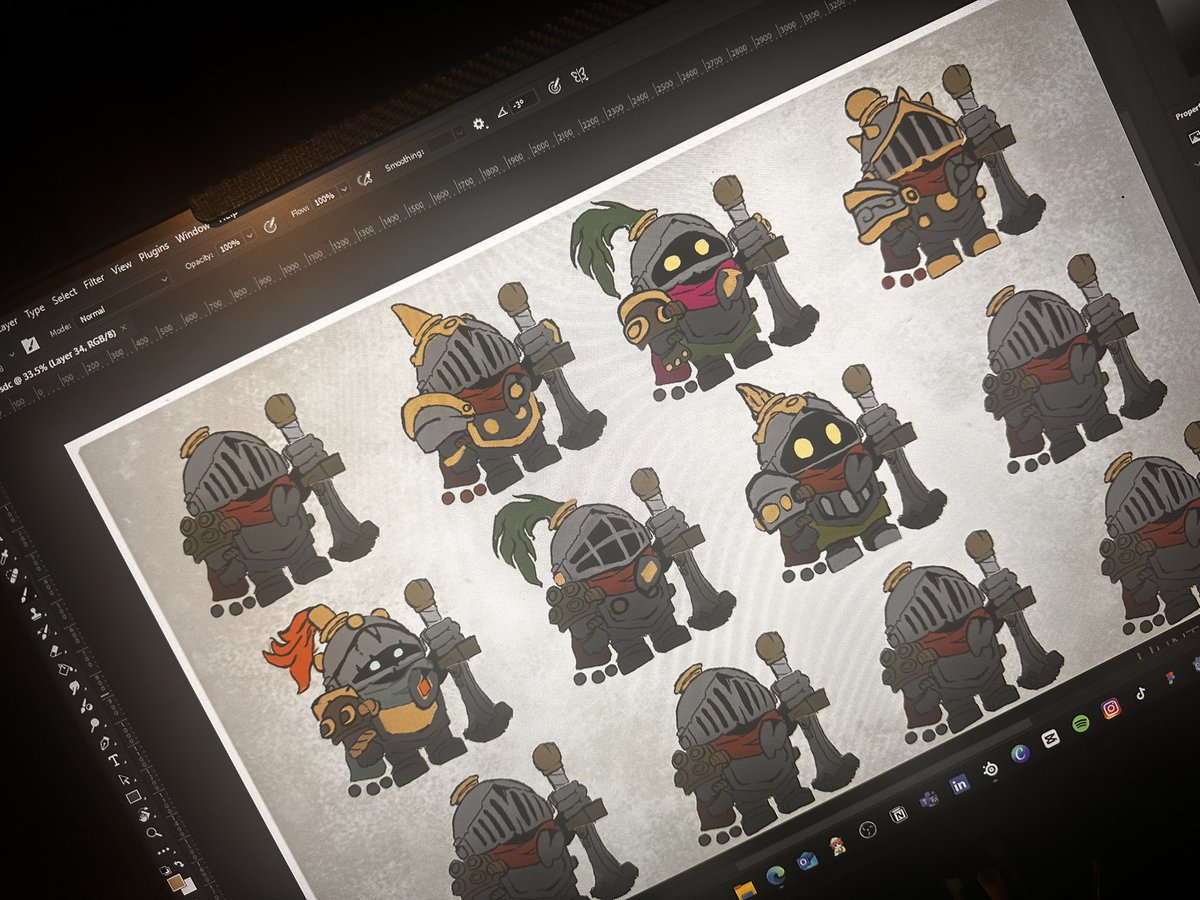The width and height of the screenshot is (1200, 900).
Task: Open the Filter menu
Action: point(94,281)
